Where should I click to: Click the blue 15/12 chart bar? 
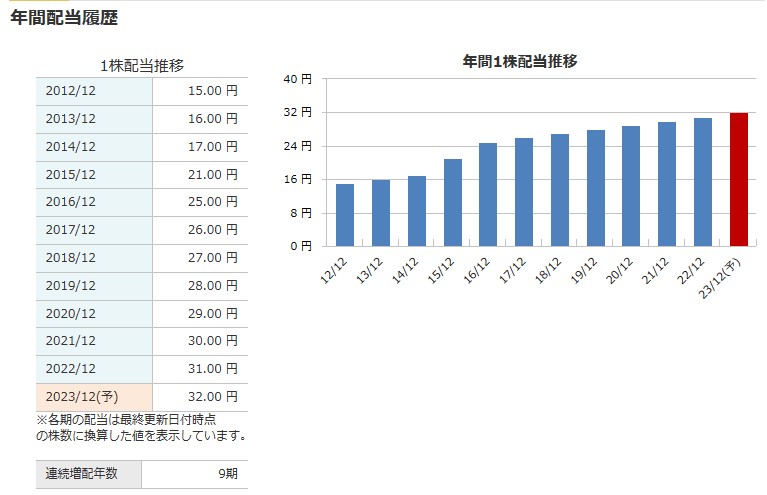(x=452, y=202)
